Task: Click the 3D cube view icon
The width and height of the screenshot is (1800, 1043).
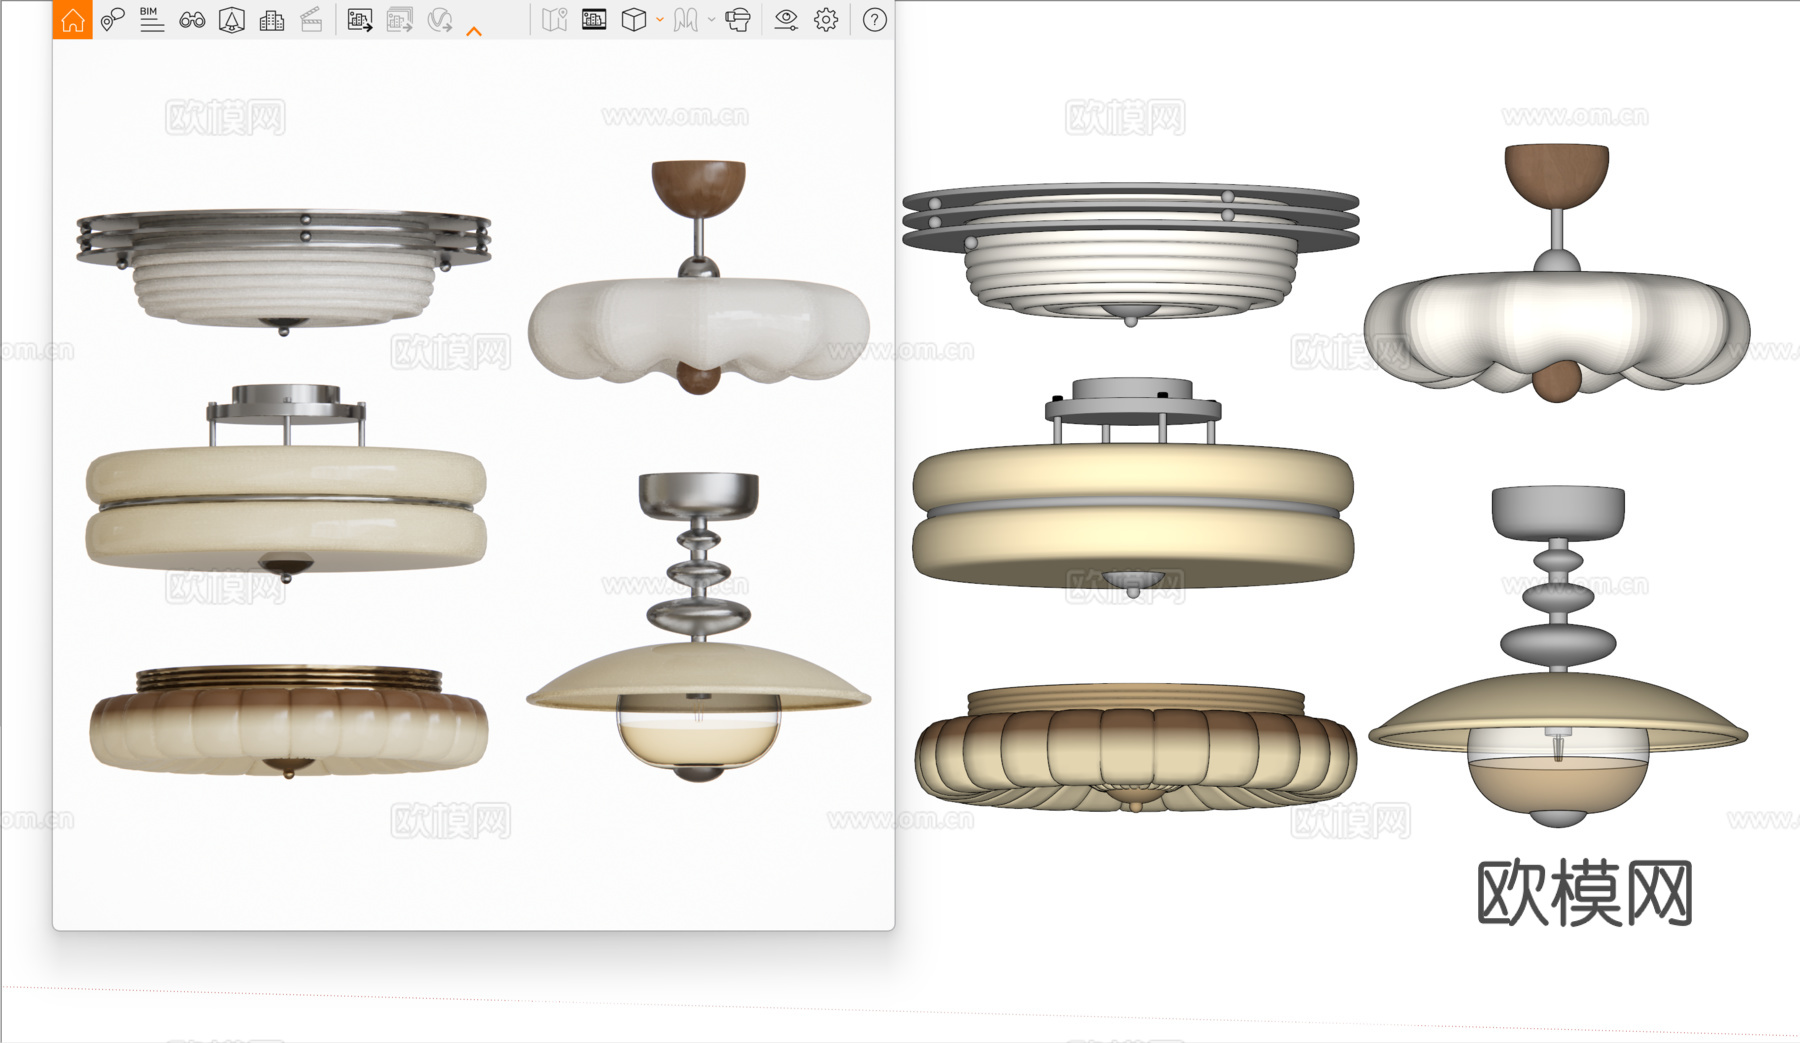Action: [x=633, y=20]
